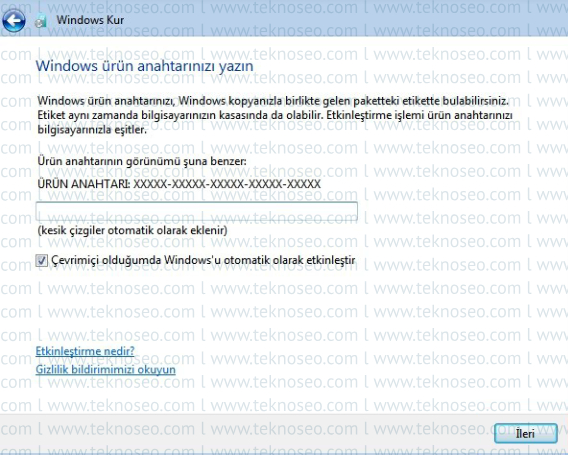The image size is (568, 455).
Task: Click the İleri button
Action: point(526,433)
